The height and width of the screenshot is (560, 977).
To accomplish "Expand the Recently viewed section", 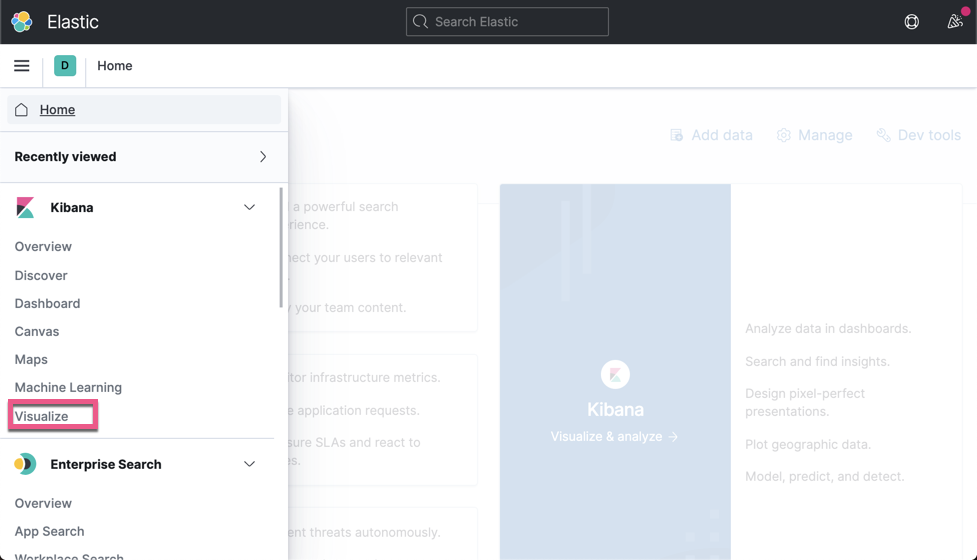I will [263, 157].
